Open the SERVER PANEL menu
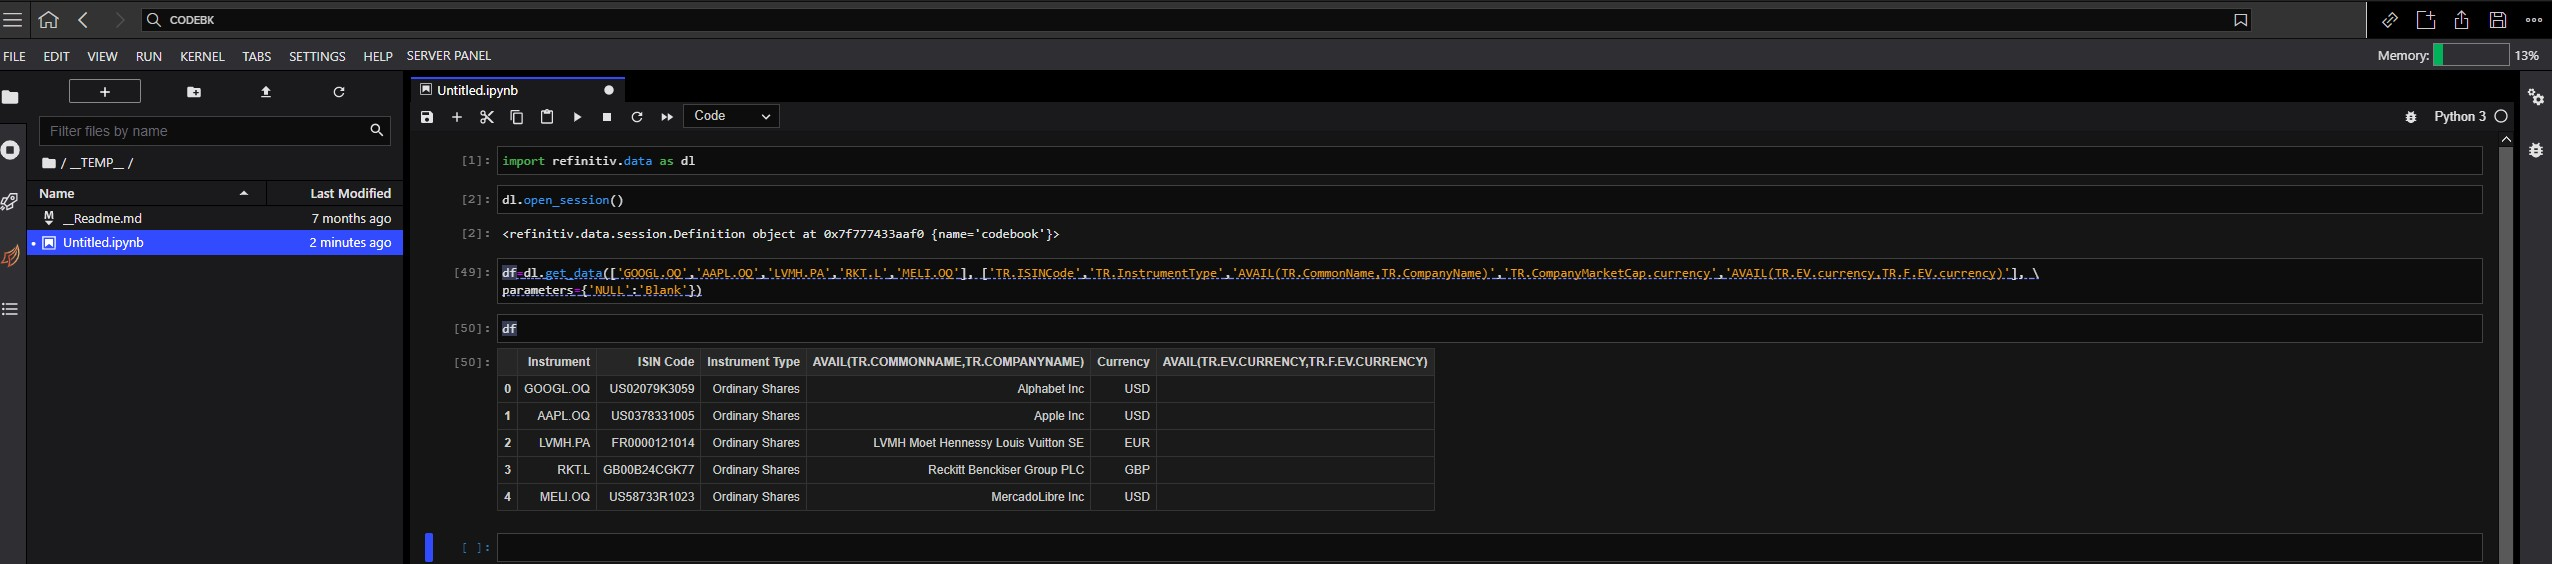 point(449,56)
